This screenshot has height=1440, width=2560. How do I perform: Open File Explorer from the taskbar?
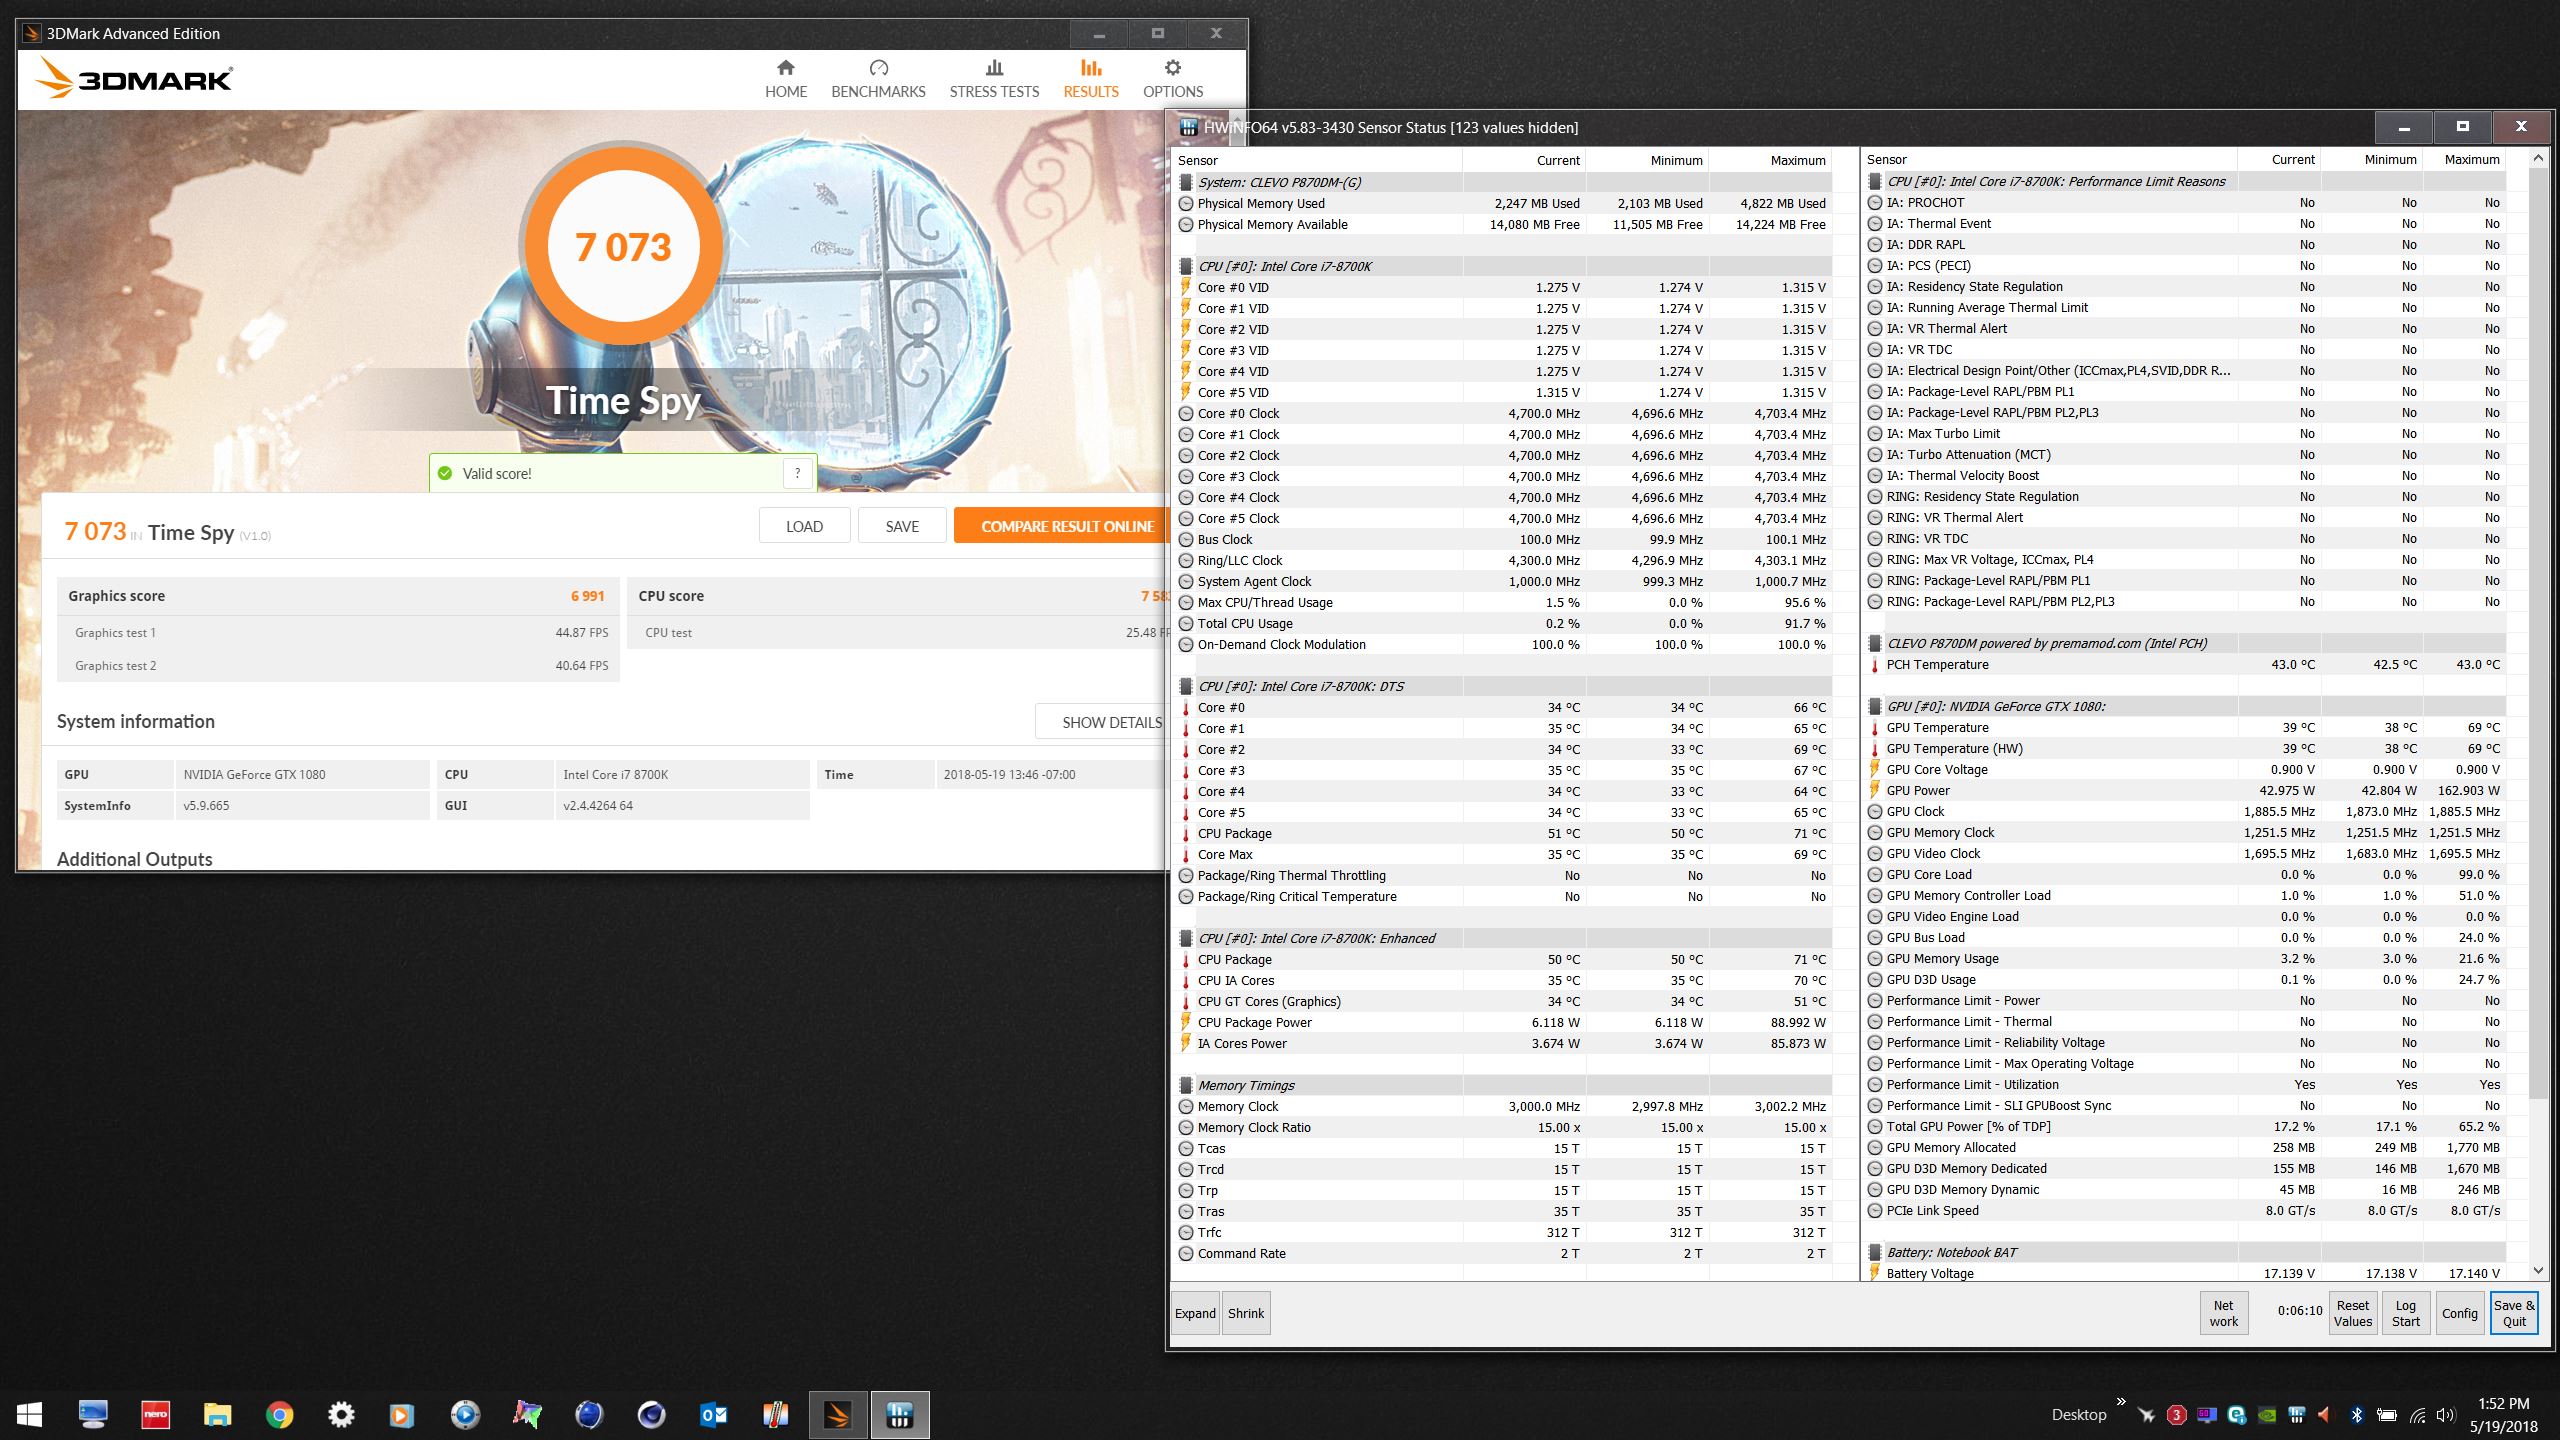[x=217, y=1414]
